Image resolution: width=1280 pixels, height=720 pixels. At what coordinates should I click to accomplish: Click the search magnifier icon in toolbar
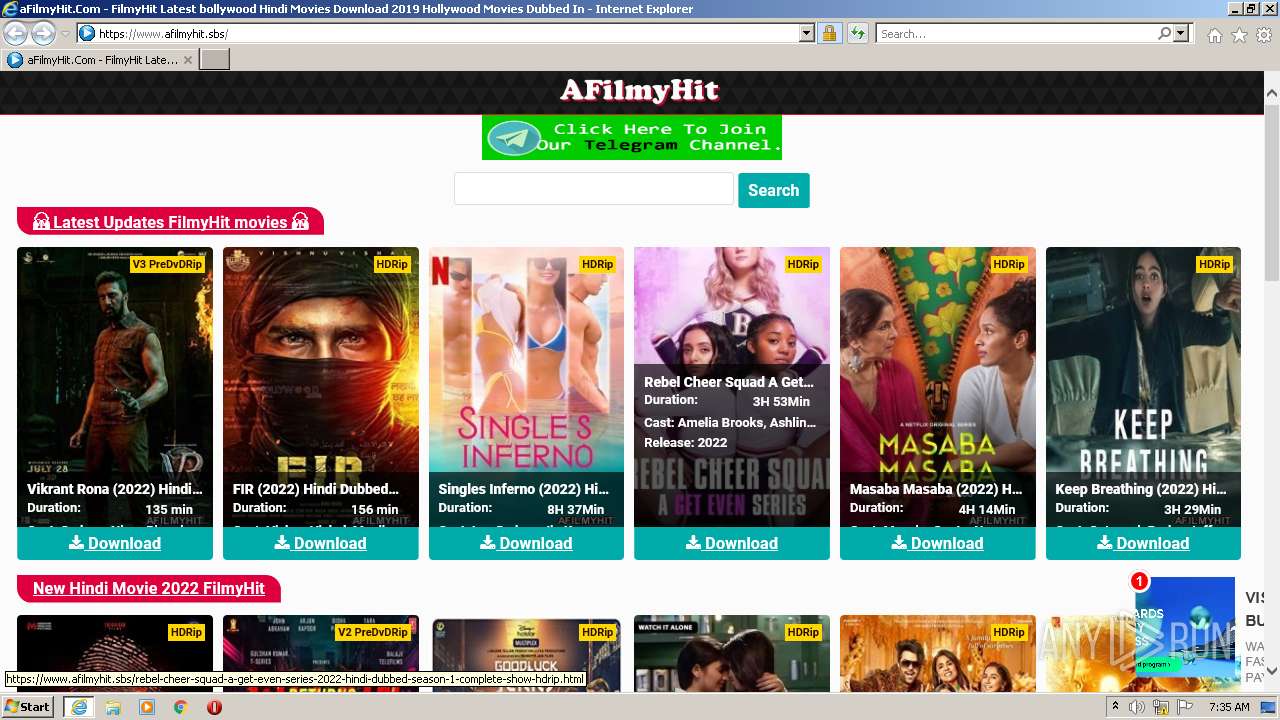pos(1164,33)
